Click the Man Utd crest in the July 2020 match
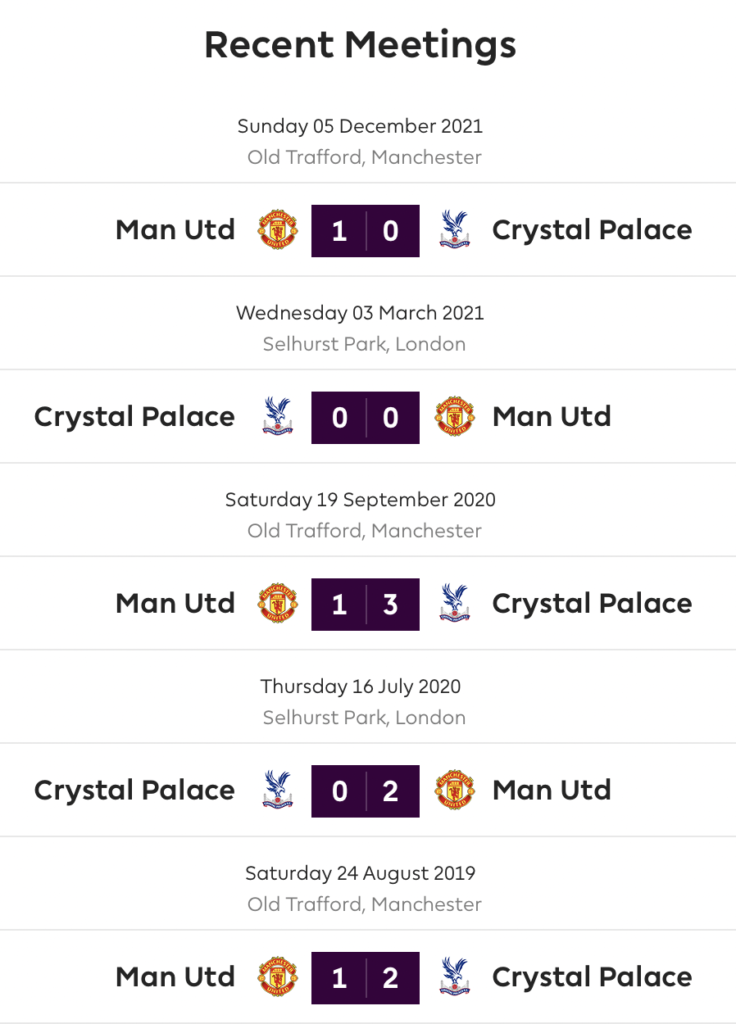Viewport: 736px width, 1024px height. coord(455,790)
